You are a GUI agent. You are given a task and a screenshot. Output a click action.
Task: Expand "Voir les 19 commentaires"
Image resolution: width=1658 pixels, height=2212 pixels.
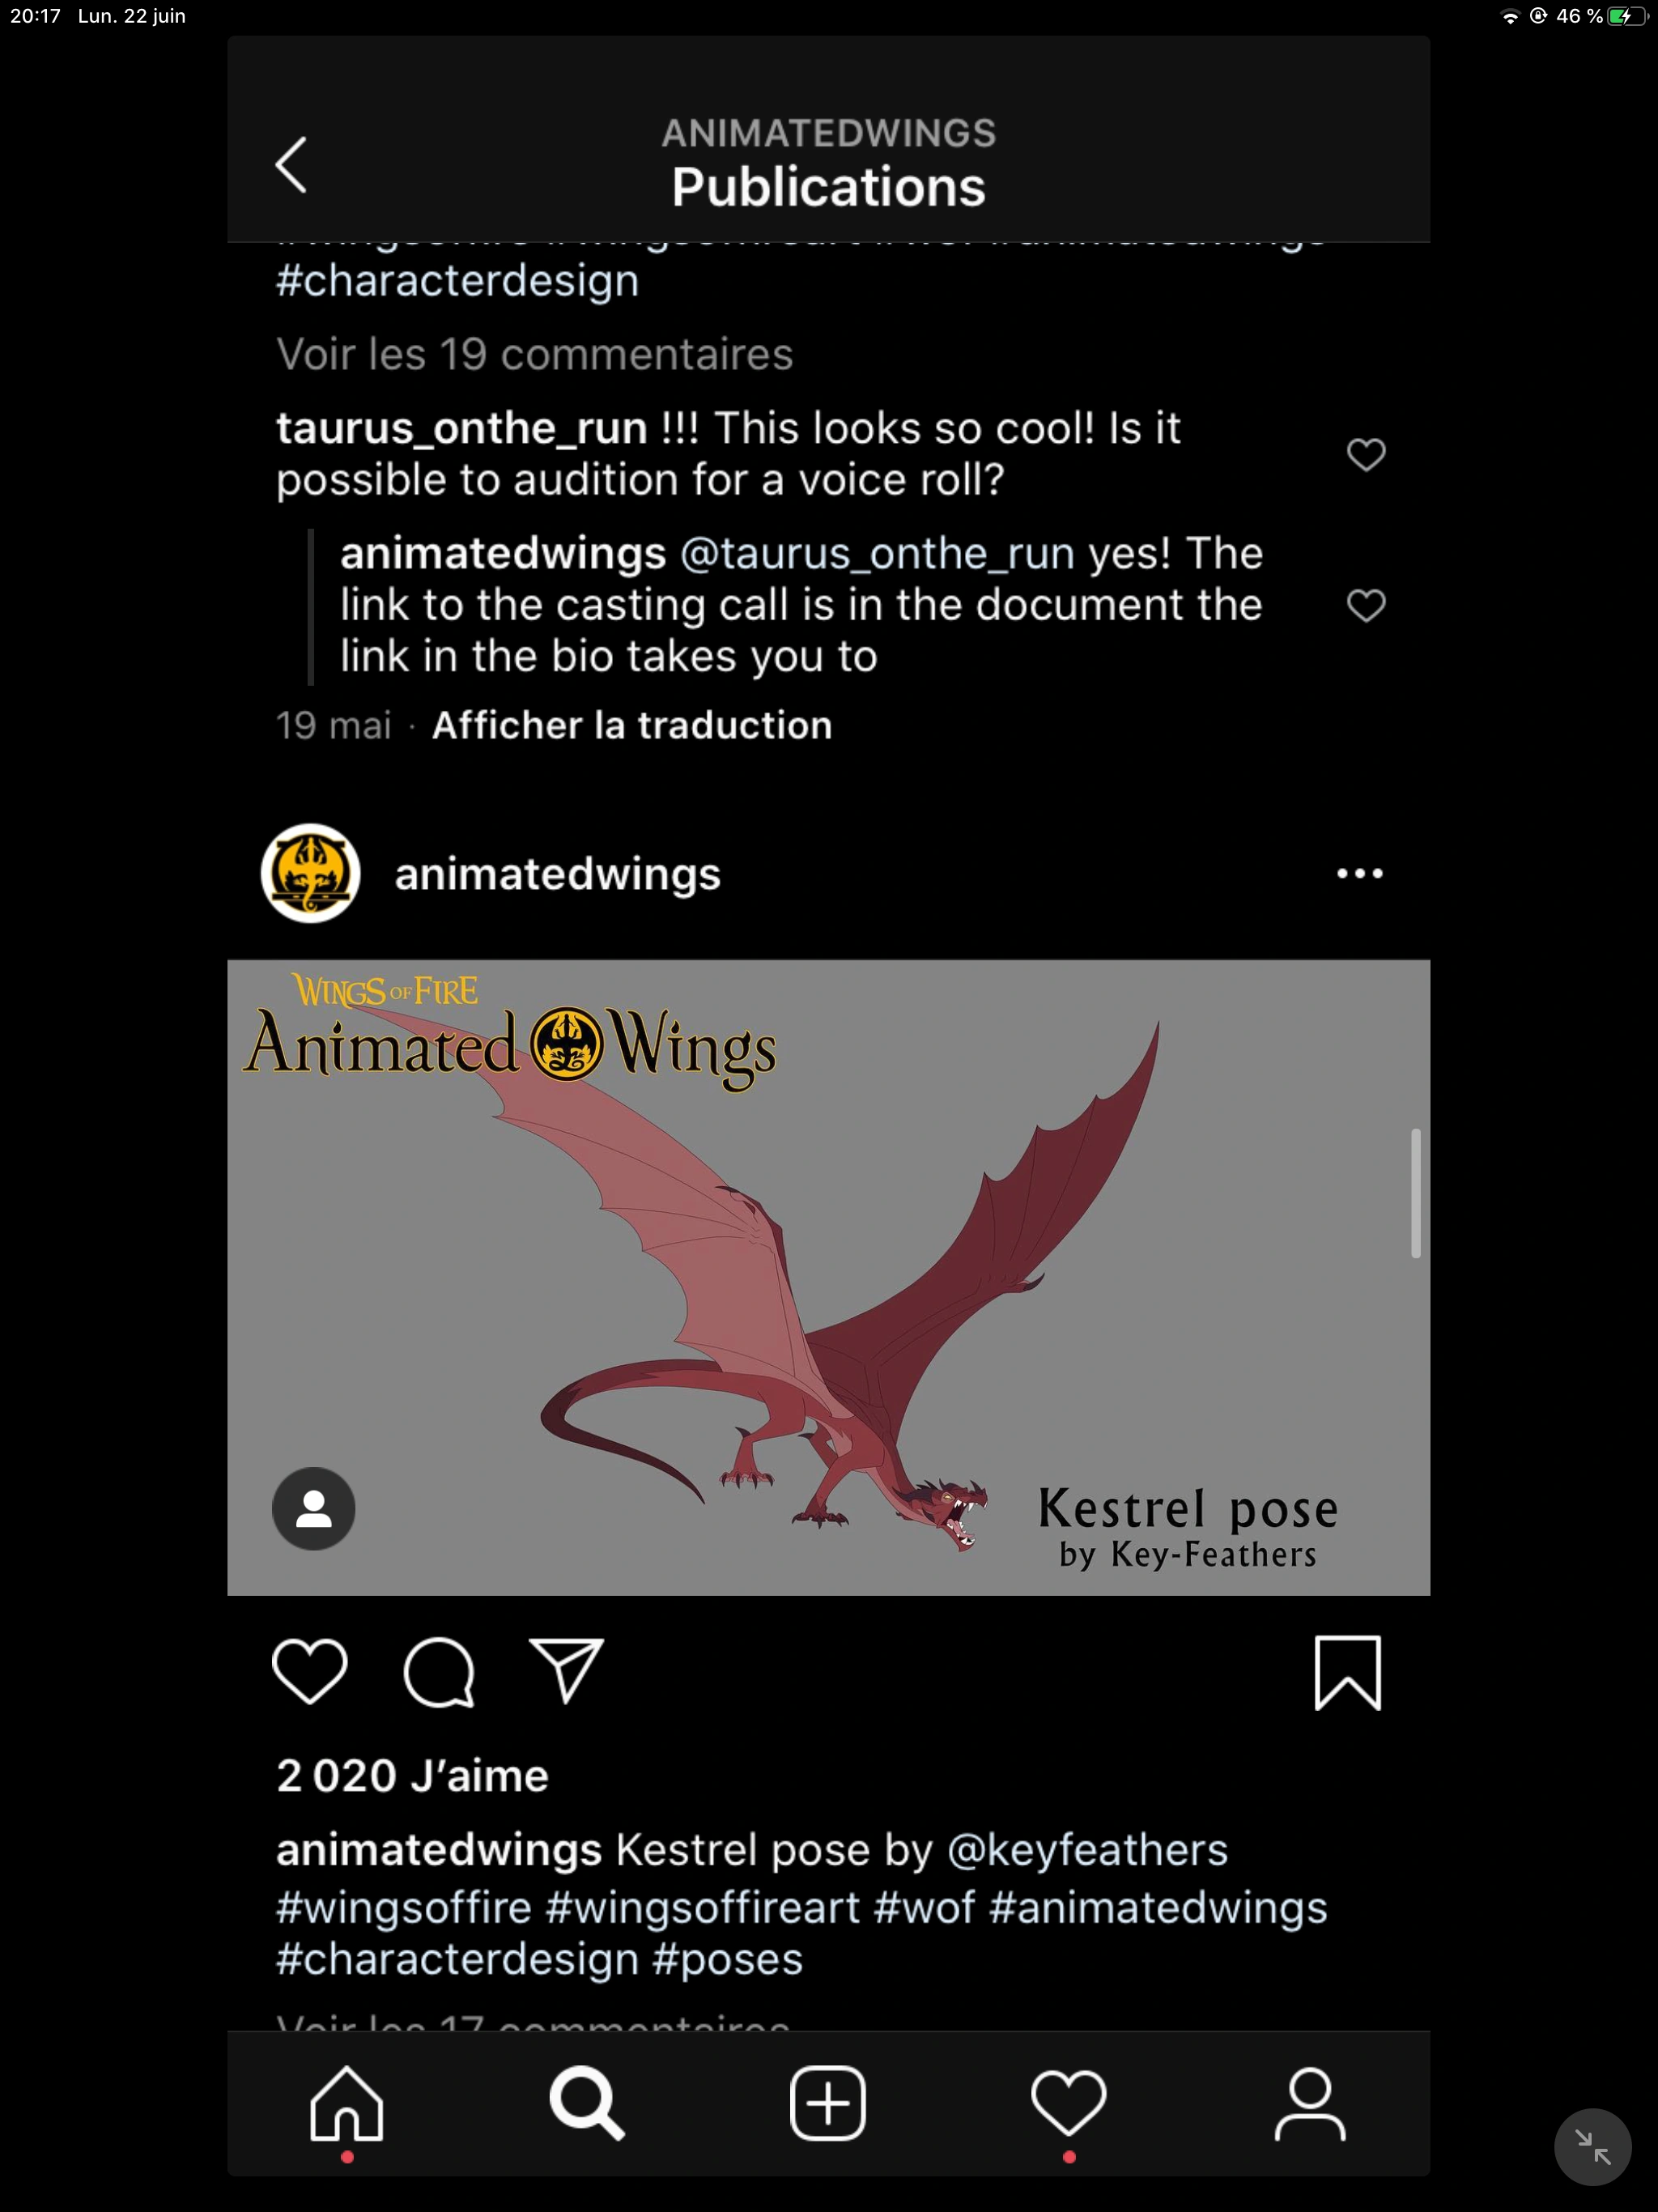[x=534, y=355]
